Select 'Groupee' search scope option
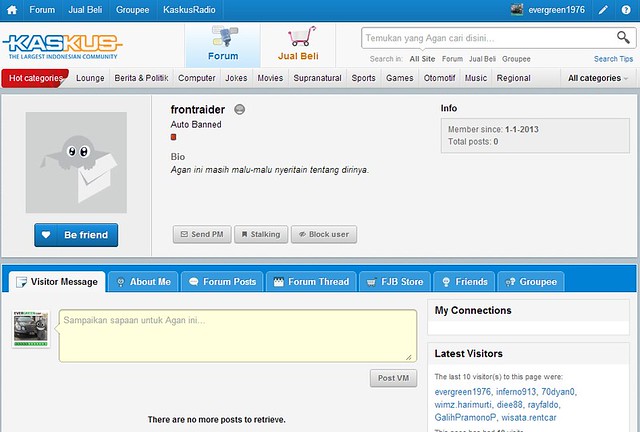 tap(516, 59)
